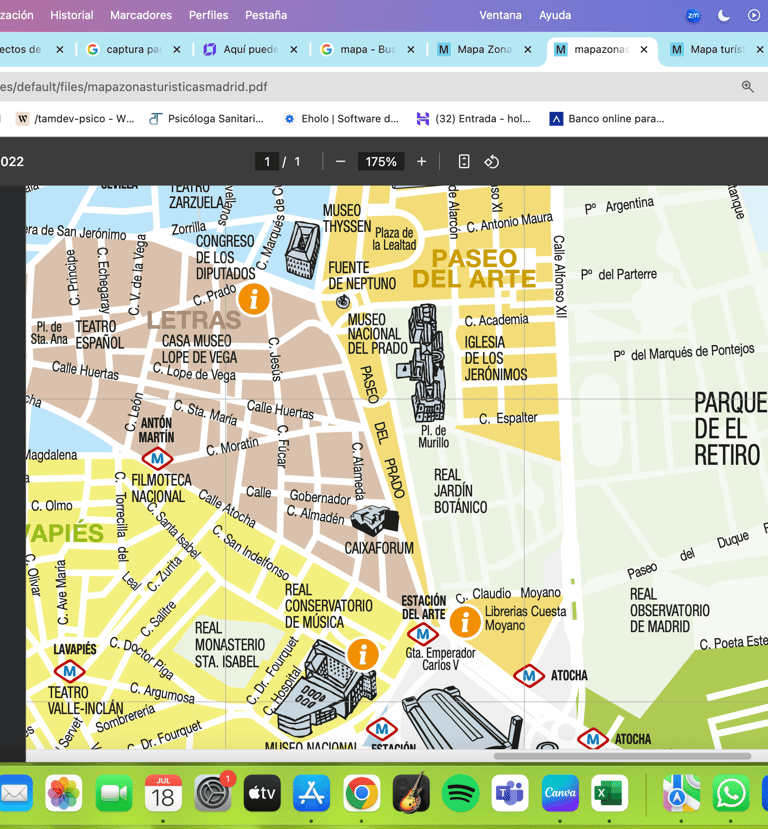Open Maps from the Dock
Viewport: 768px width, 829px height.
click(681, 793)
